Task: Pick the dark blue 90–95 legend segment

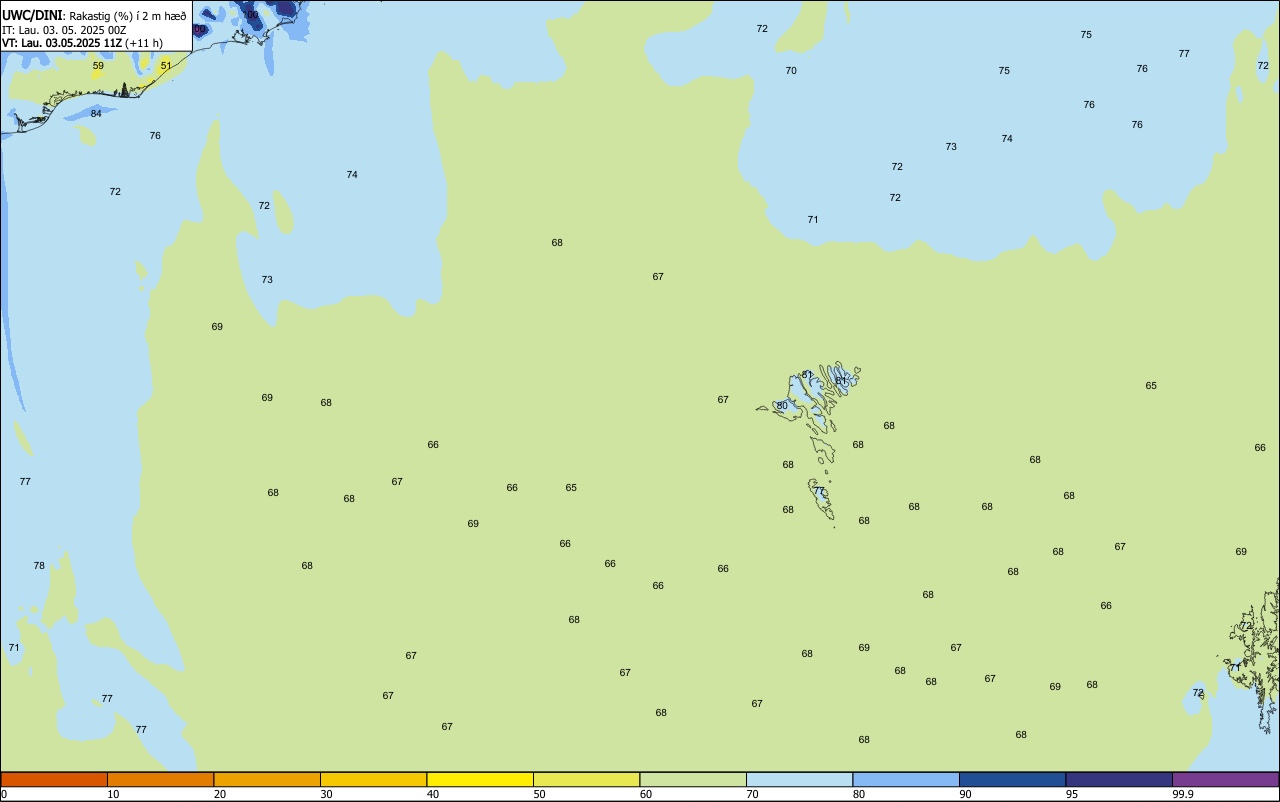Action: pos(1012,779)
